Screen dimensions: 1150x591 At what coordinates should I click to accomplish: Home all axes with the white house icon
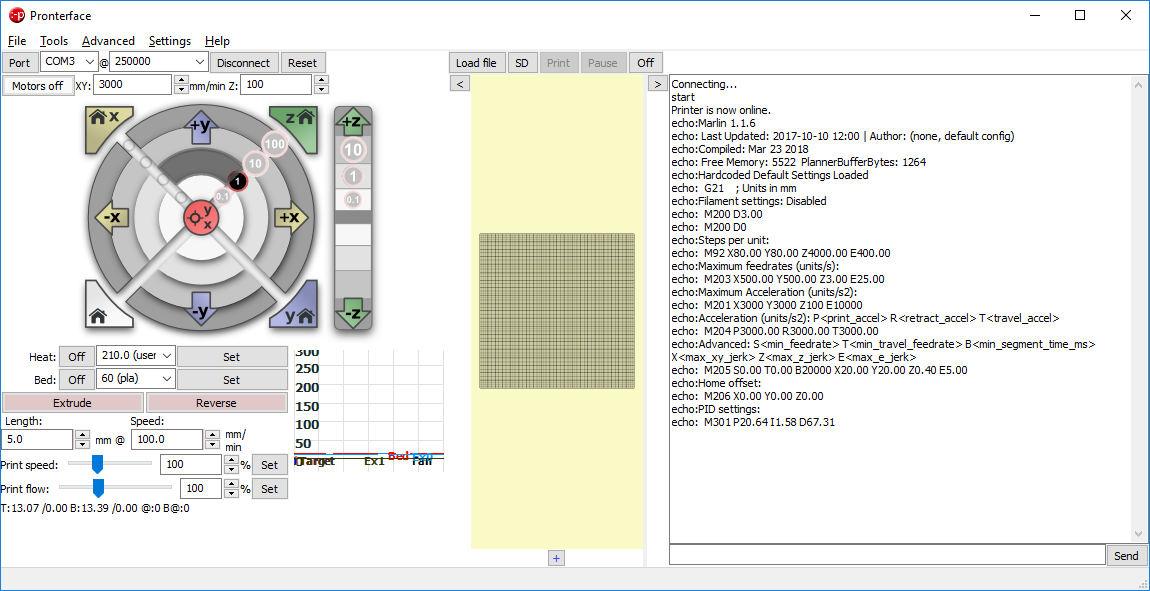(x=109, y=306)
